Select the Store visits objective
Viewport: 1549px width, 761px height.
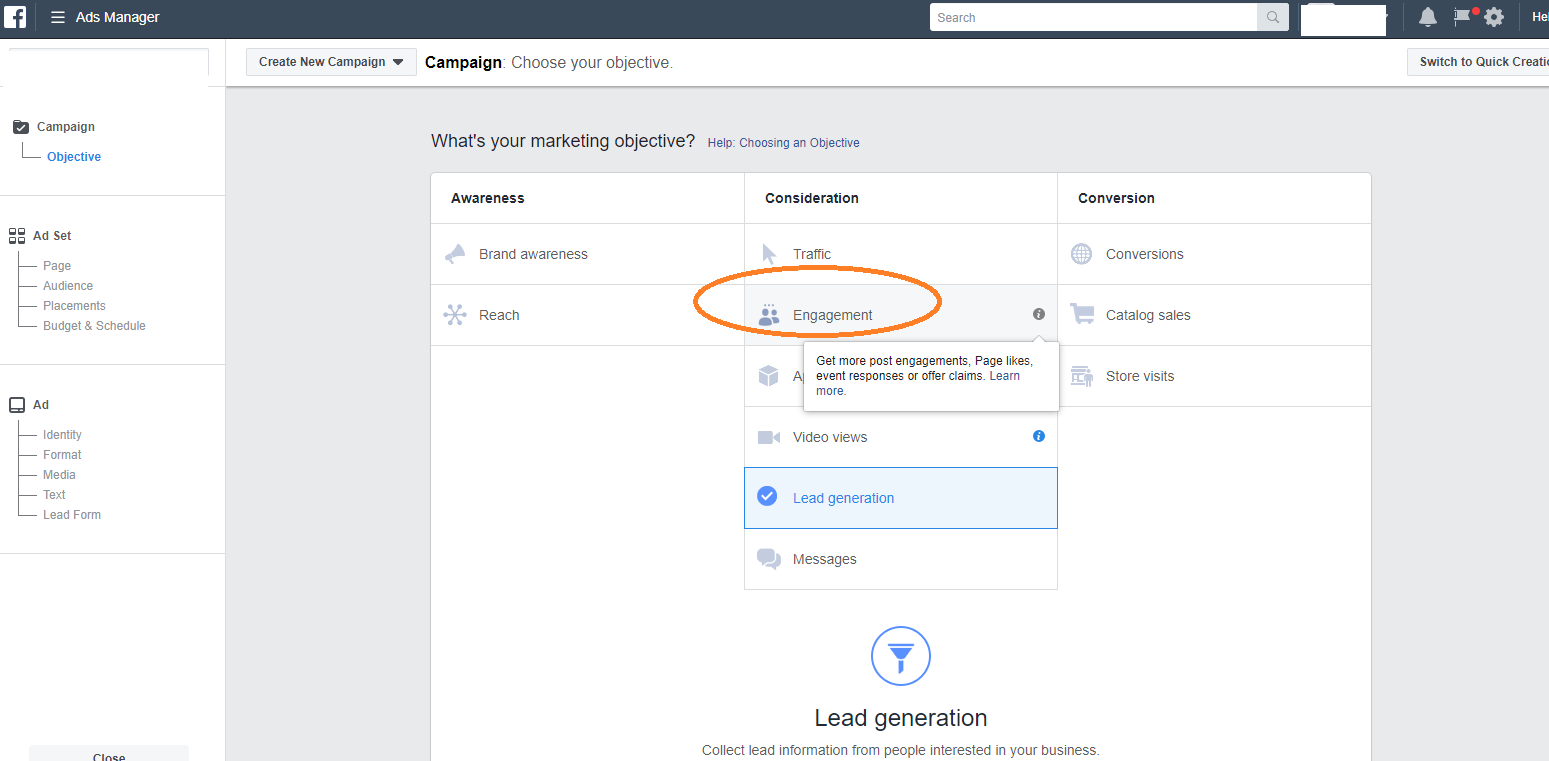coord(1214,376)
